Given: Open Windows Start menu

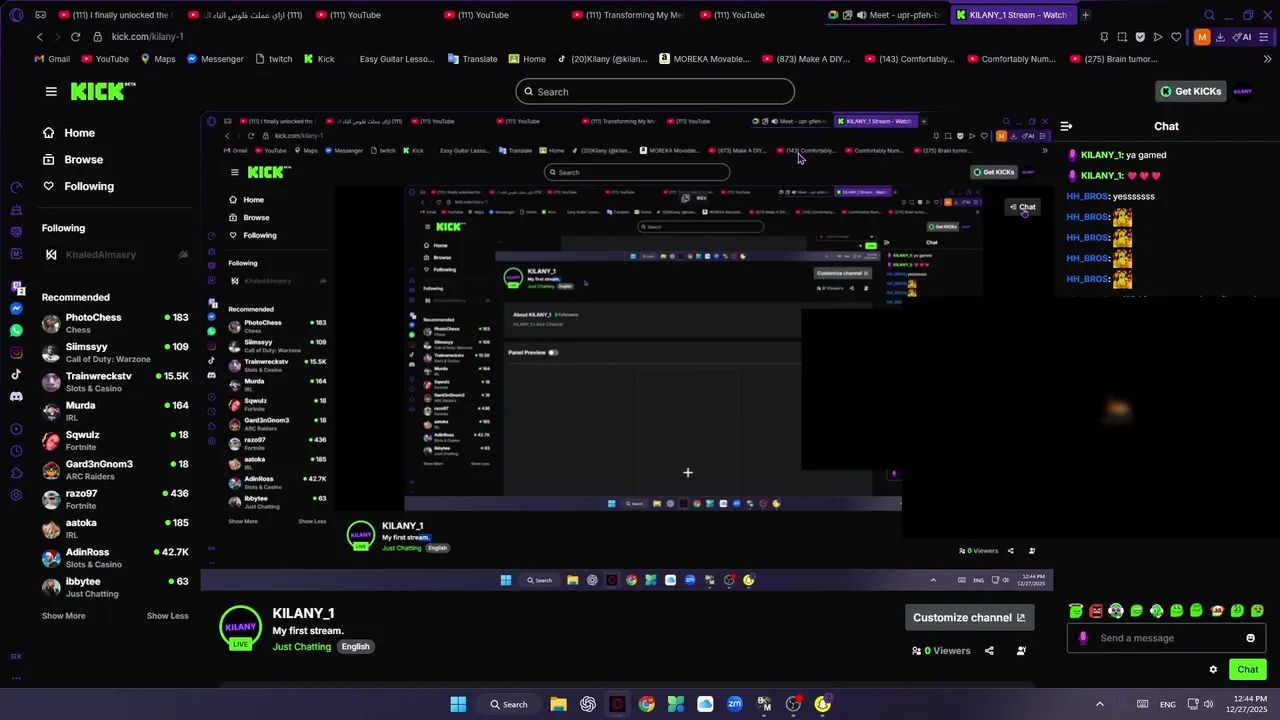Looking at the screenshot, I should [x=458, y=704].
